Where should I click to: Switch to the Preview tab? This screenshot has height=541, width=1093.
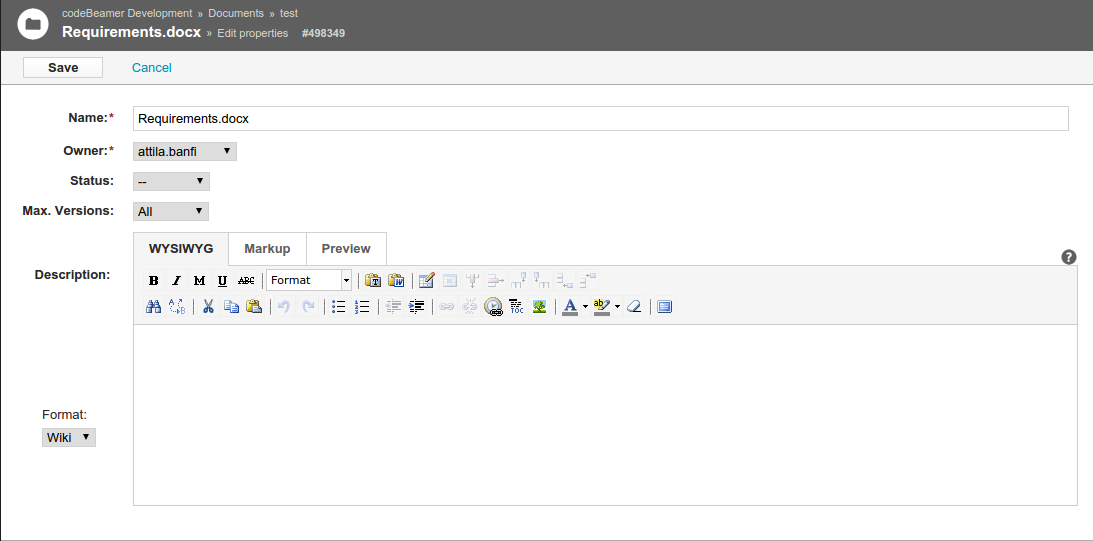click(346, 249)
